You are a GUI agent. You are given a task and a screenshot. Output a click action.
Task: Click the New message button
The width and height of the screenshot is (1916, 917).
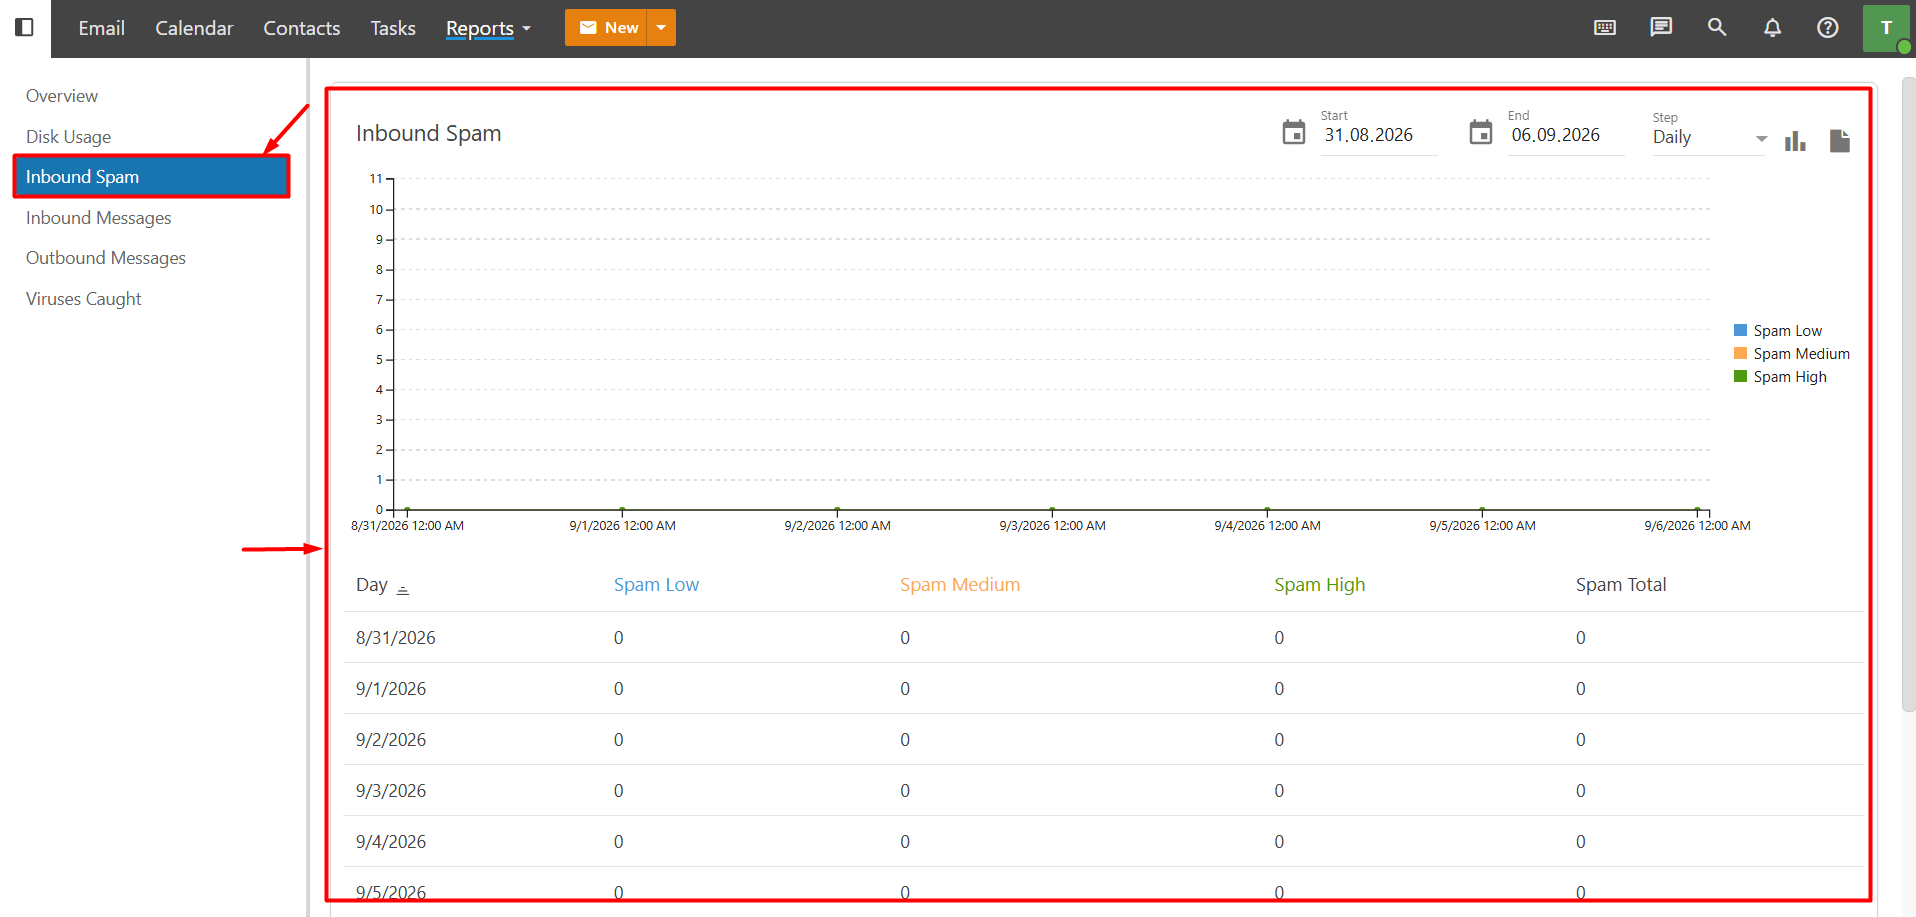point(607,28)
